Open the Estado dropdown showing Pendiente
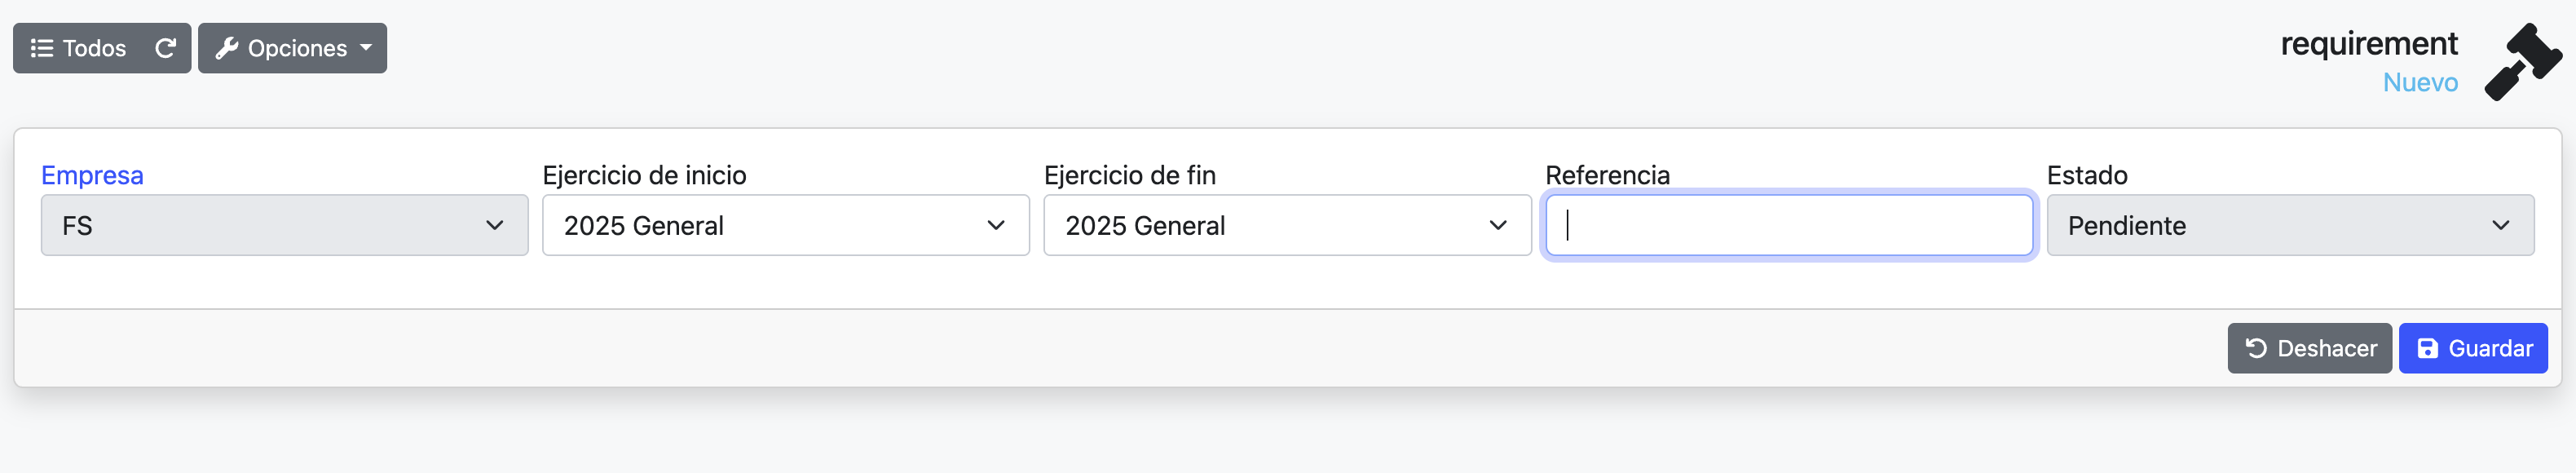The width and height of the screenshot is (2576, 473). (x=2290, y=225)
